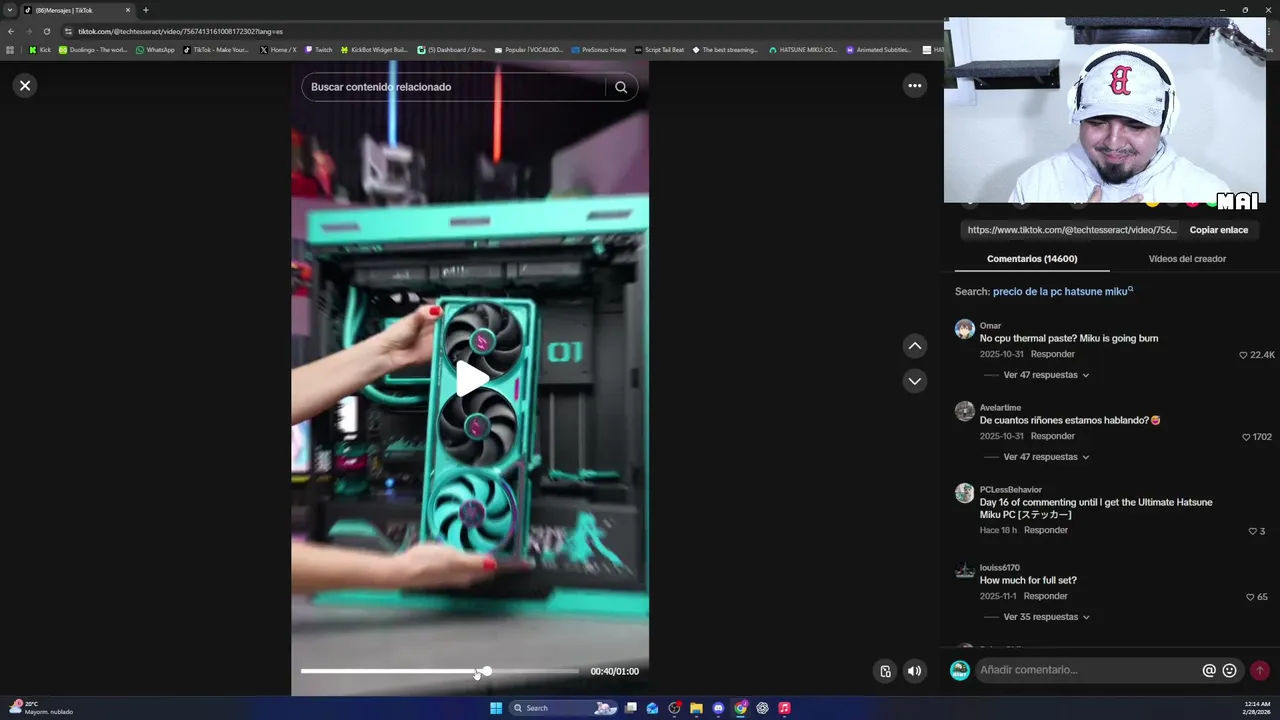The width and height of the screenshot is (1280, 720).
Task: Click the video progress slider handle
Action: (486, 671)
